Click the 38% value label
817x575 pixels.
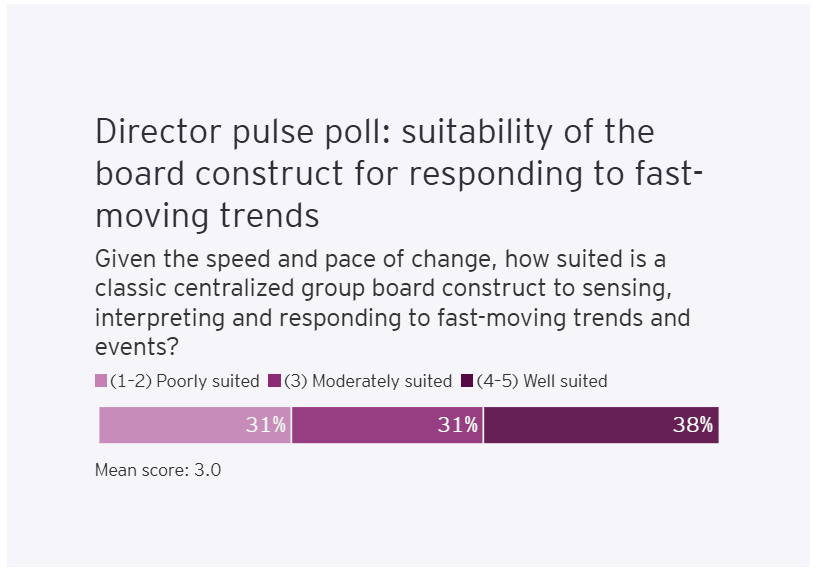[693, 425]
